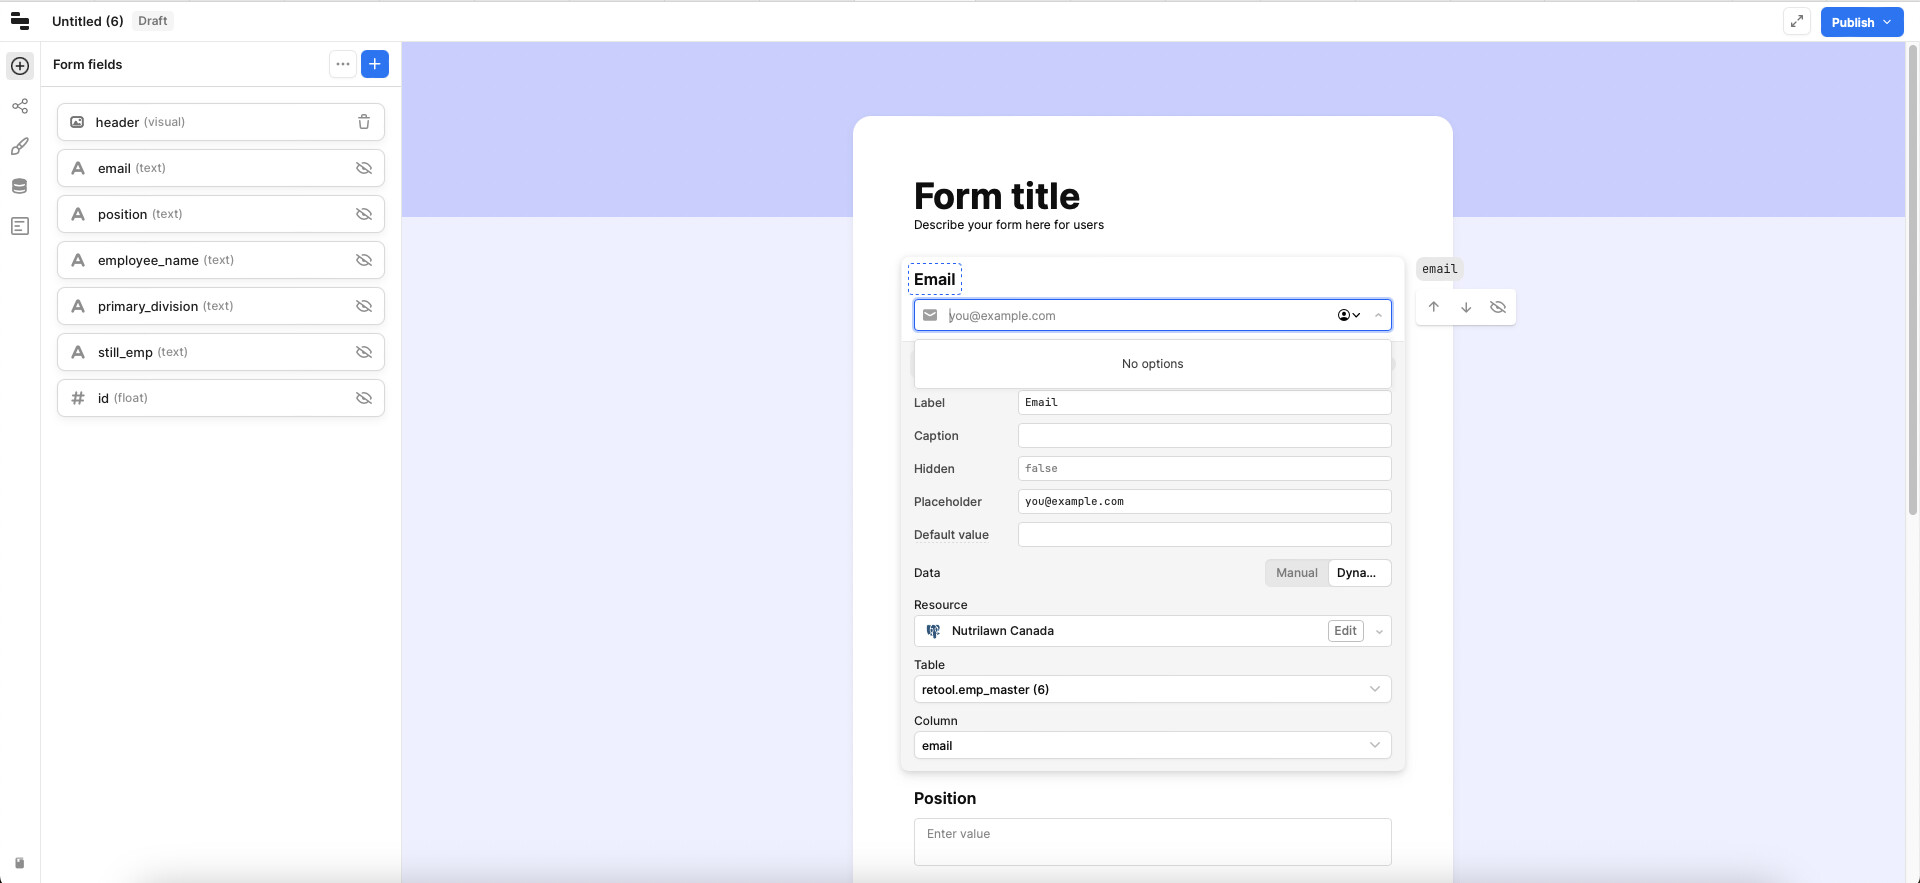The image size is (1920, 883).
Task: Delete the header visual field
Action: (x=364, y=122)
